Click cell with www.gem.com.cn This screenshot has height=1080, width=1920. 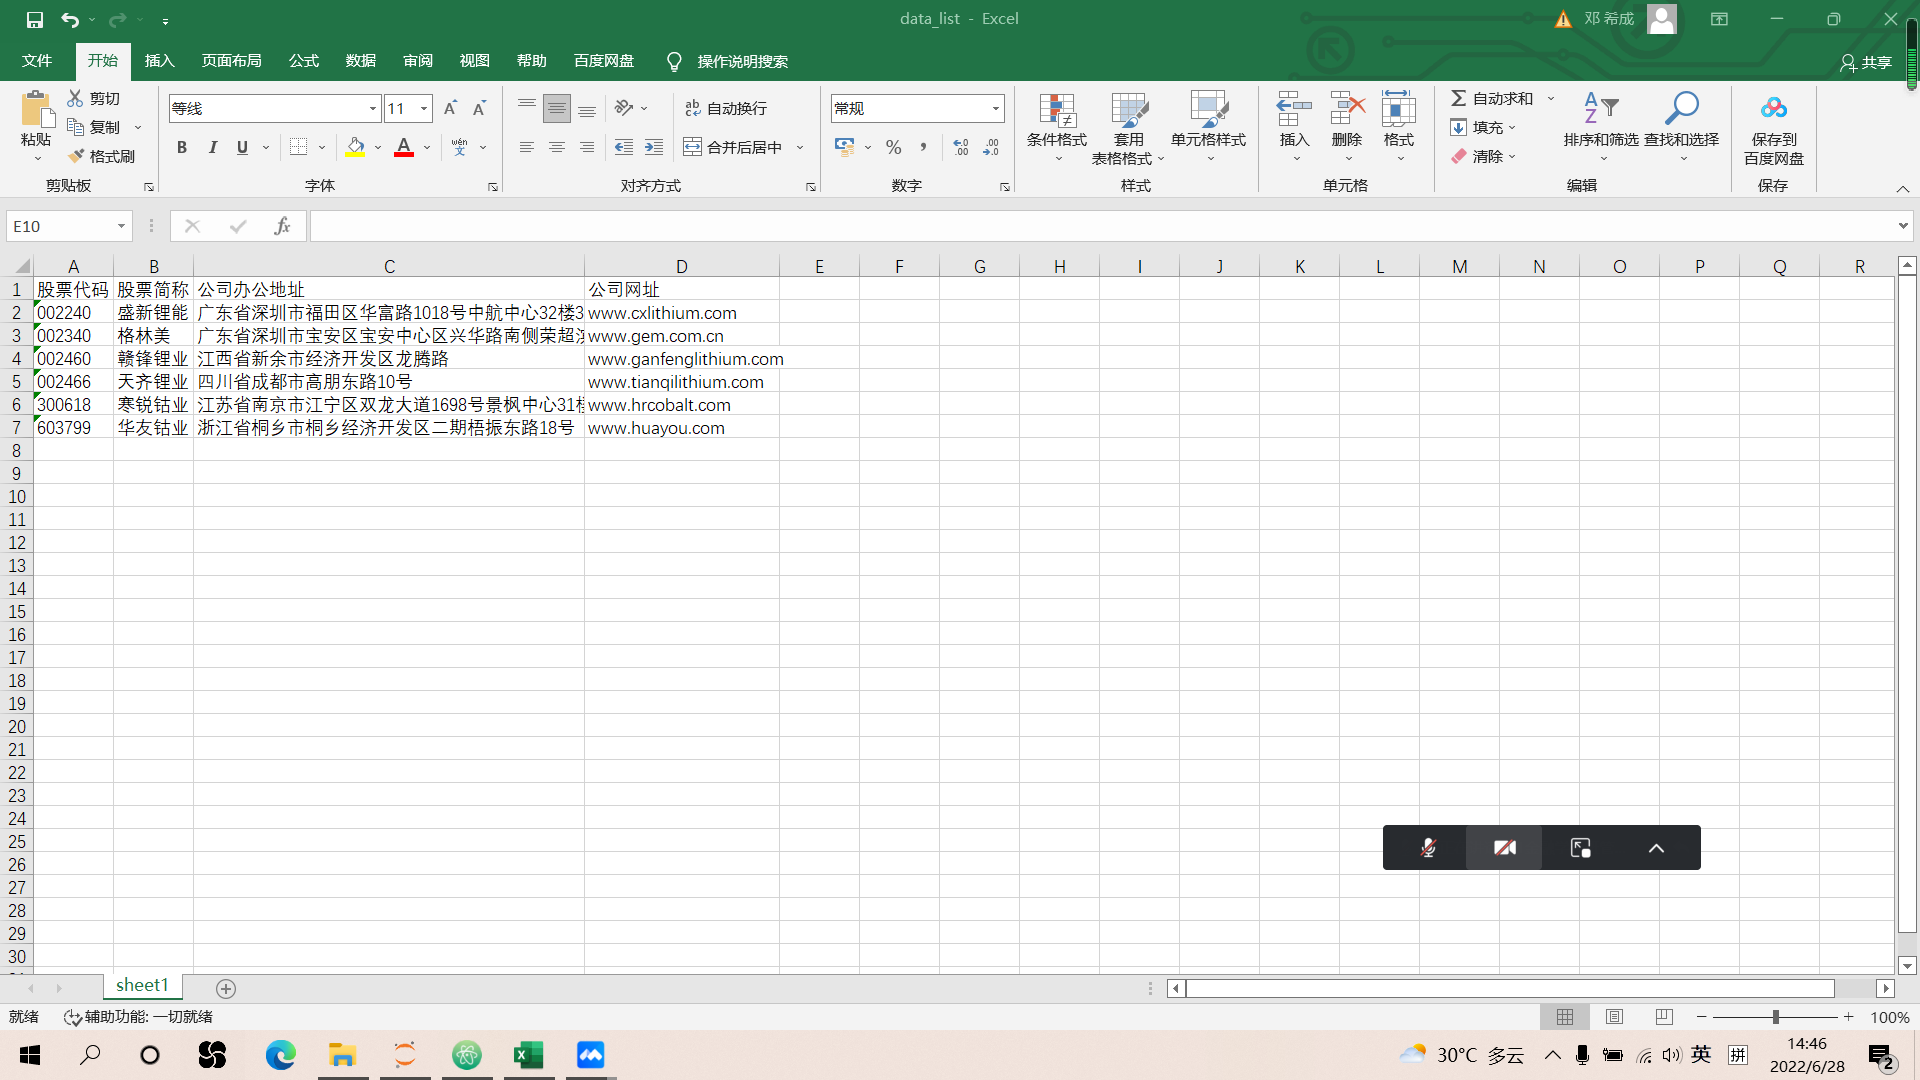[x=681, y=336]
